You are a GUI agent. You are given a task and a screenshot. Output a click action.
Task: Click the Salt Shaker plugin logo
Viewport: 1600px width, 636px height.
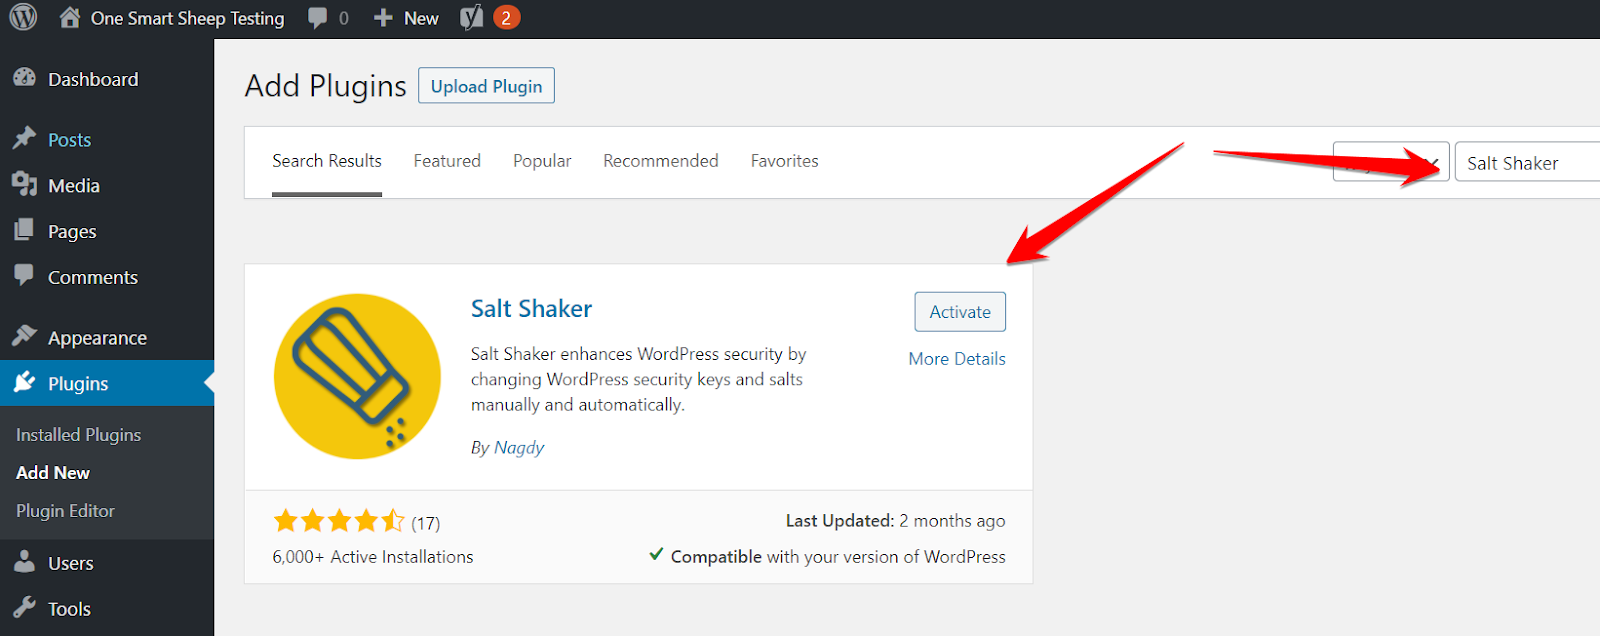coord(357,376)
